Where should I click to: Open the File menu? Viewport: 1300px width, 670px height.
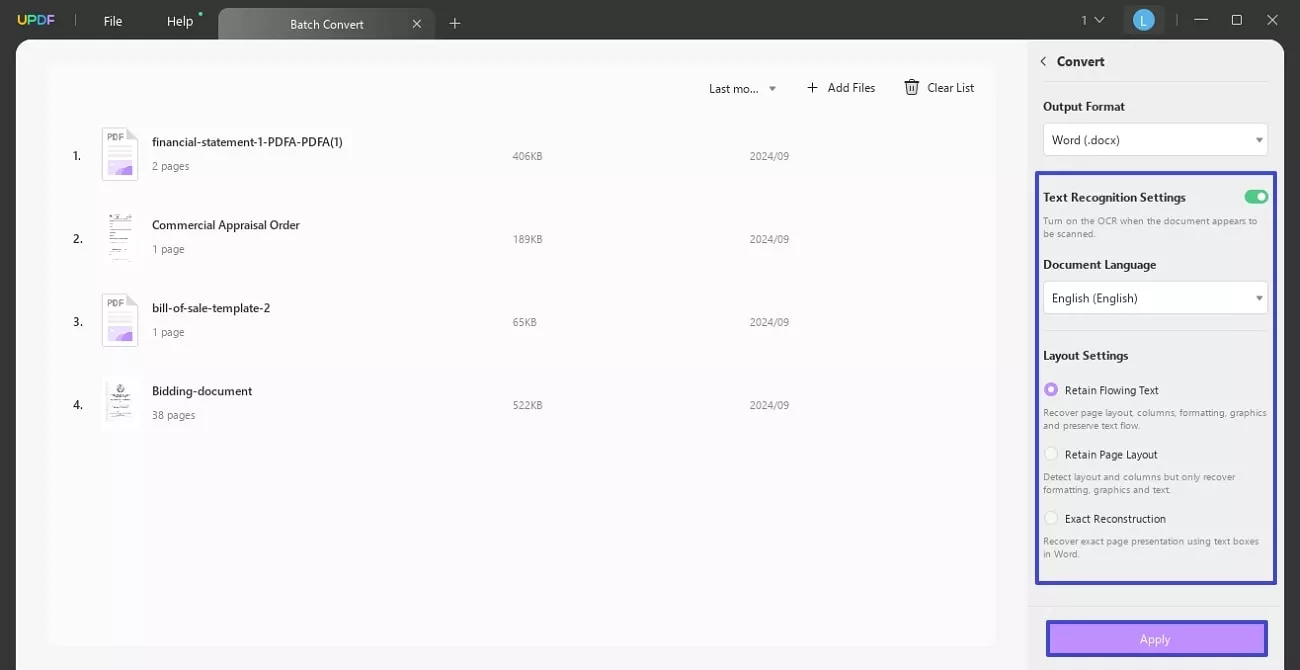112,20
